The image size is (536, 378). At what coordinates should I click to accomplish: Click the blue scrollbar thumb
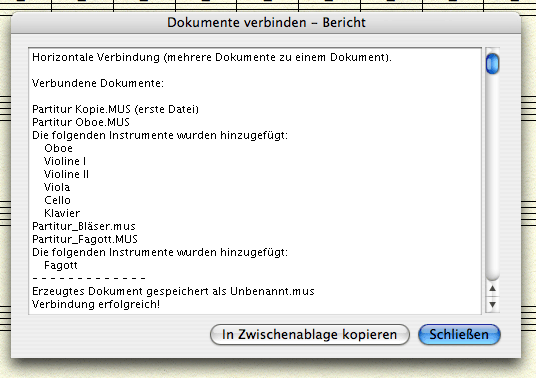click(492, 64)
